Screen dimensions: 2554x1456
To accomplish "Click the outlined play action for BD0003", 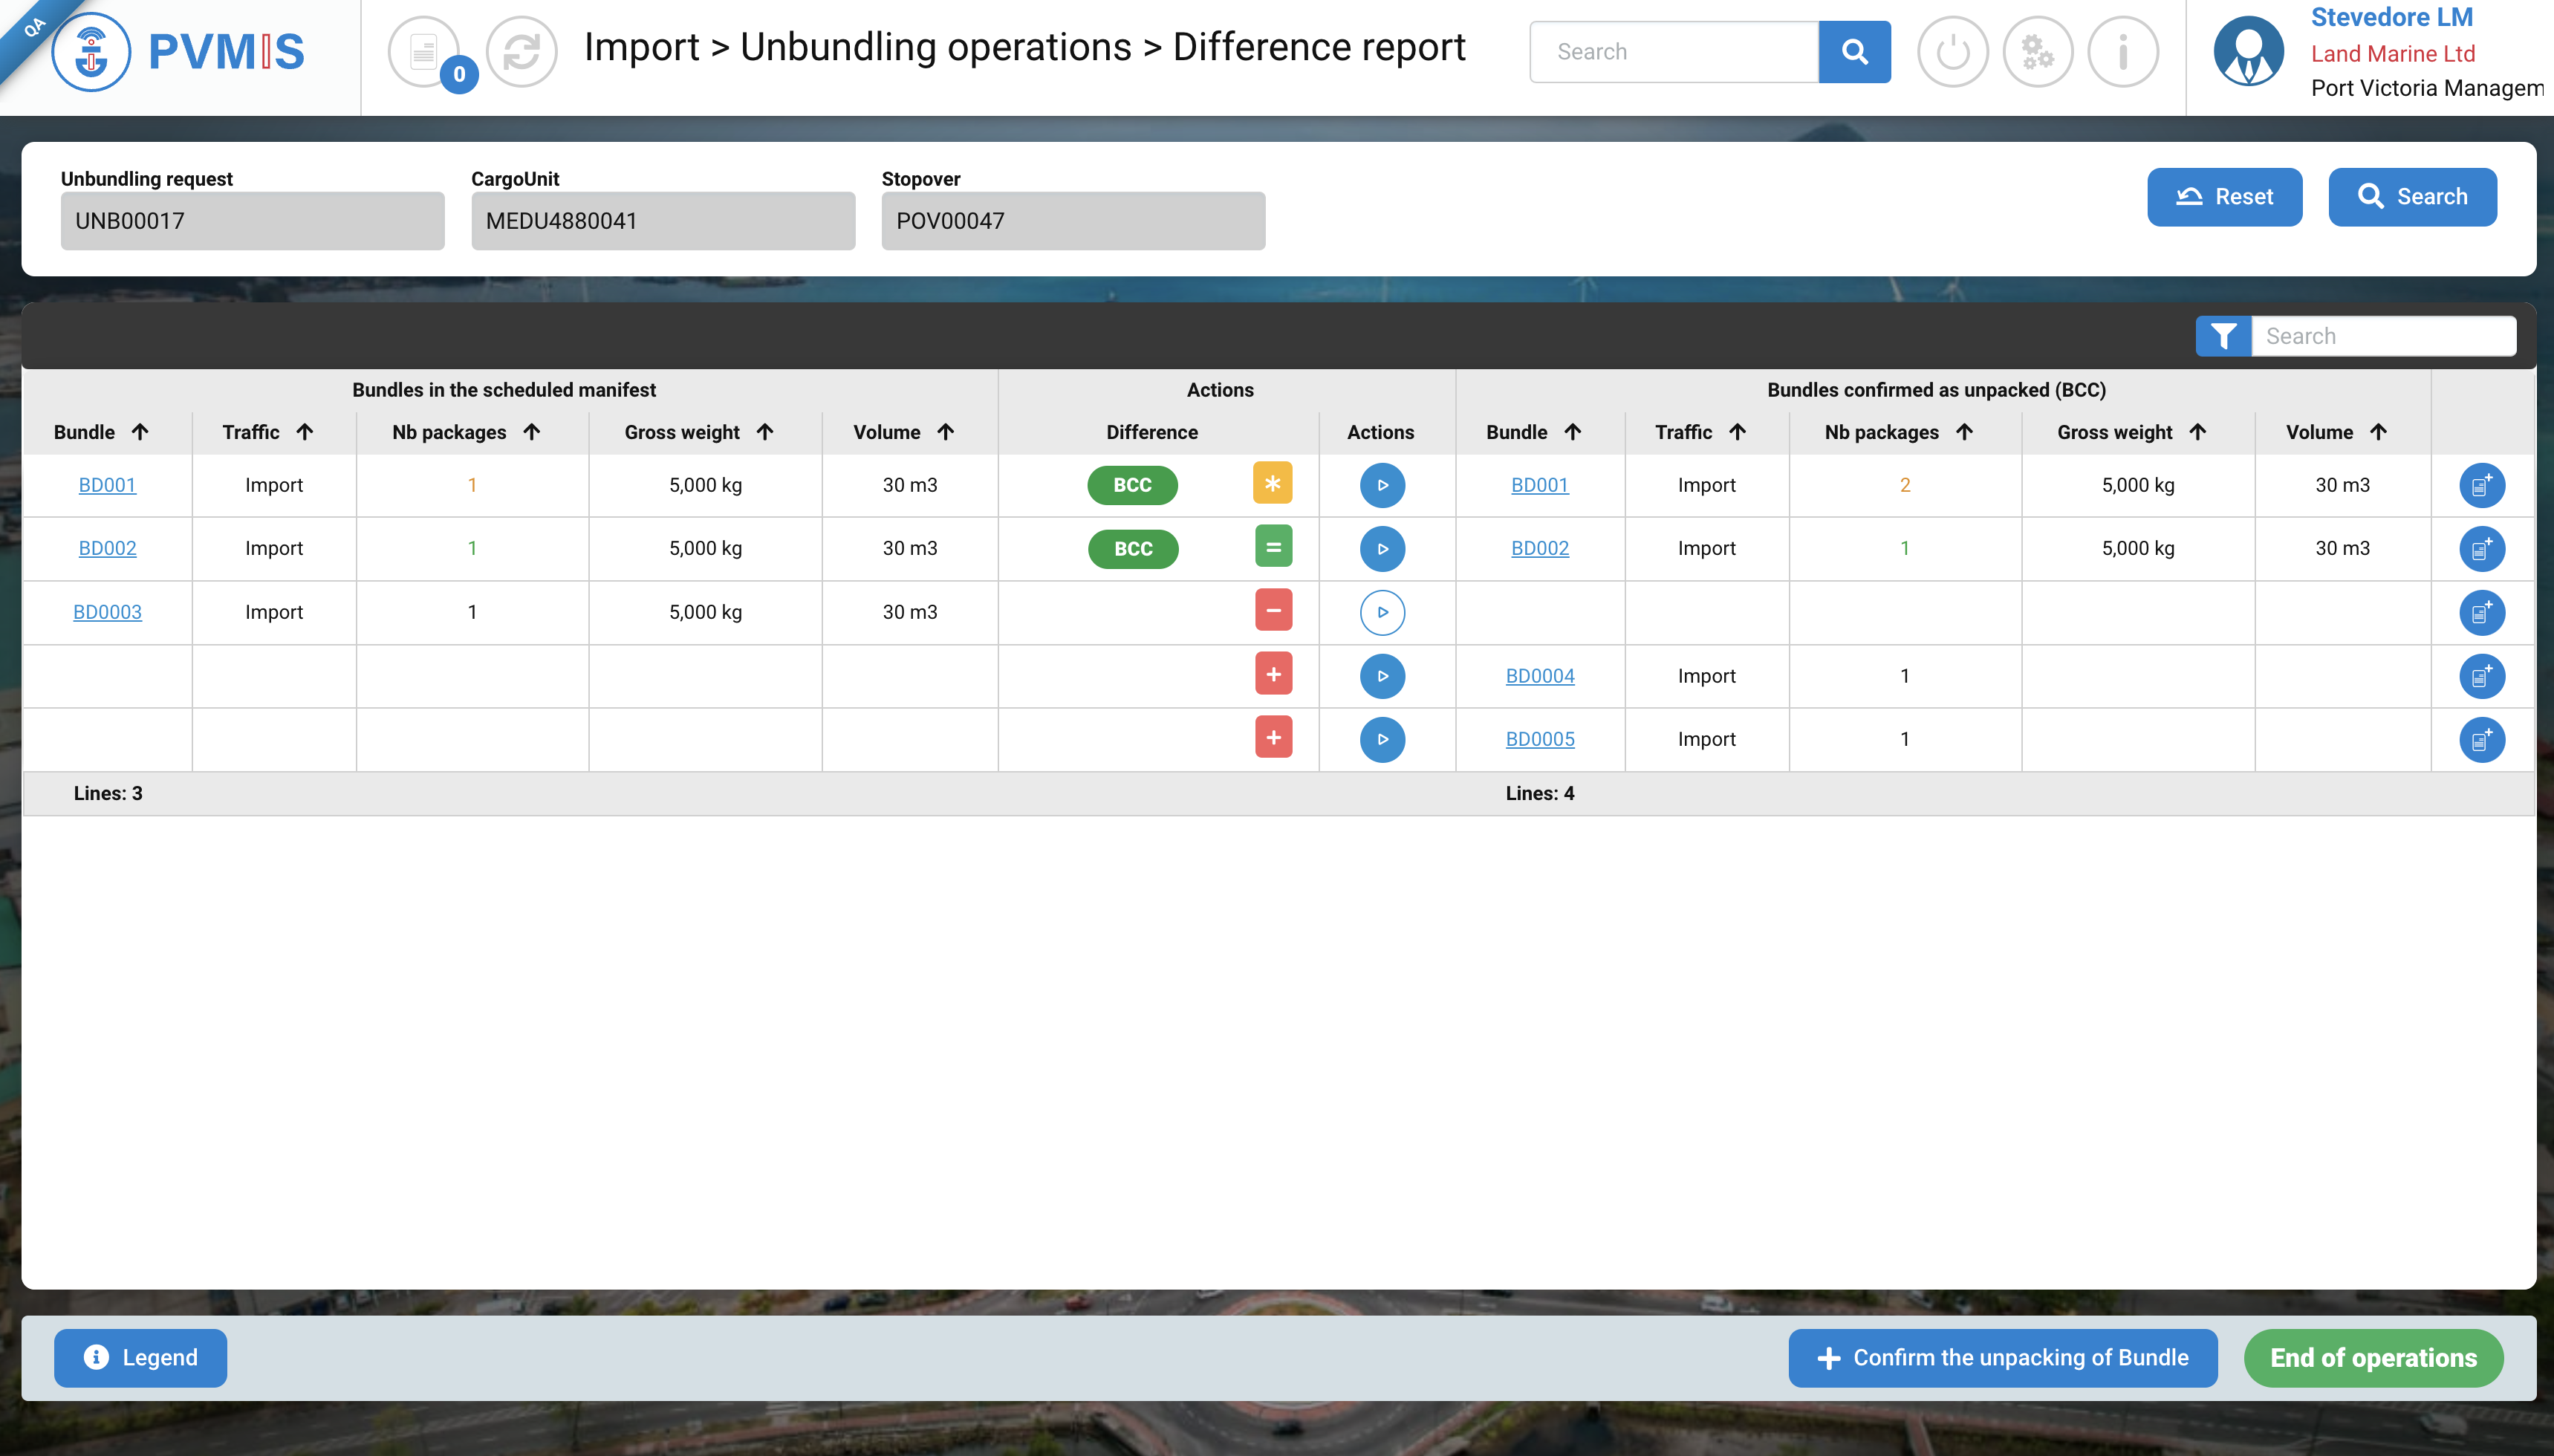I will point(1382,612).
